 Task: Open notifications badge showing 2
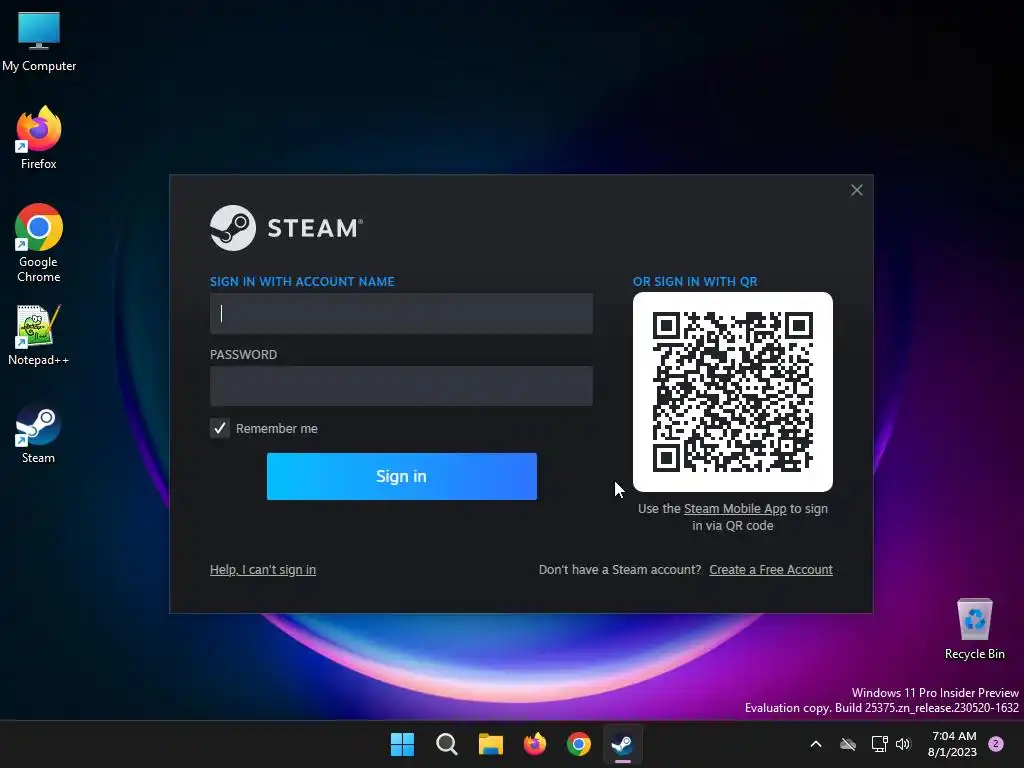pyautogui.click(x=996, y=744)
